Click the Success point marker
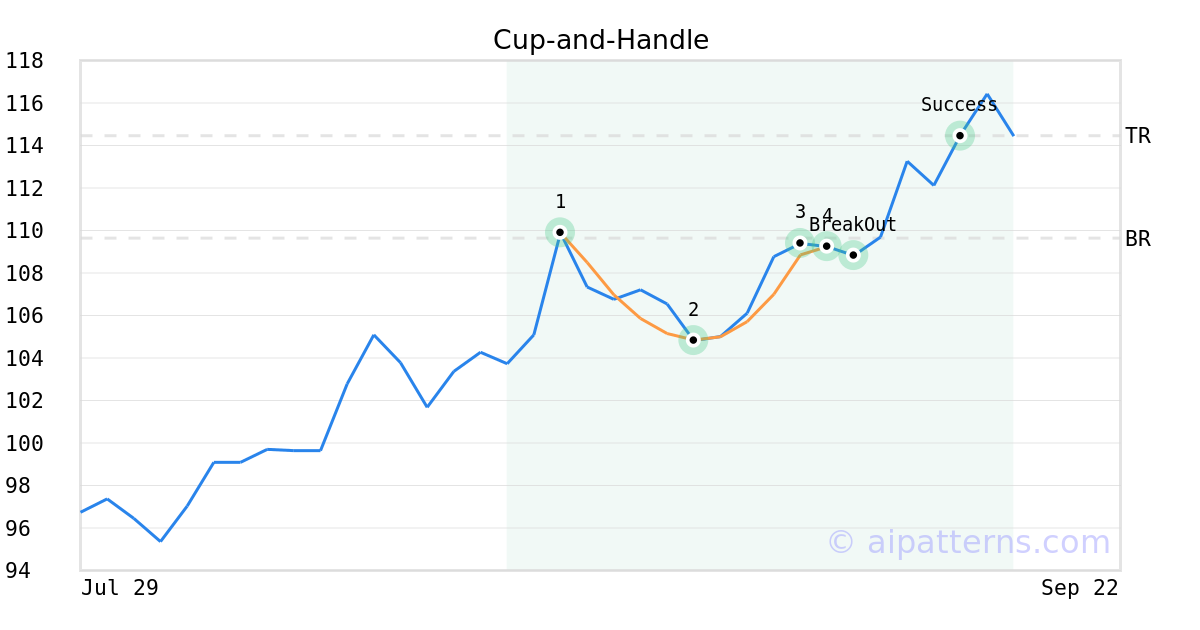The height and width of the screenshot is (630, 1200). pyautogui.click(x=960, y=135)
